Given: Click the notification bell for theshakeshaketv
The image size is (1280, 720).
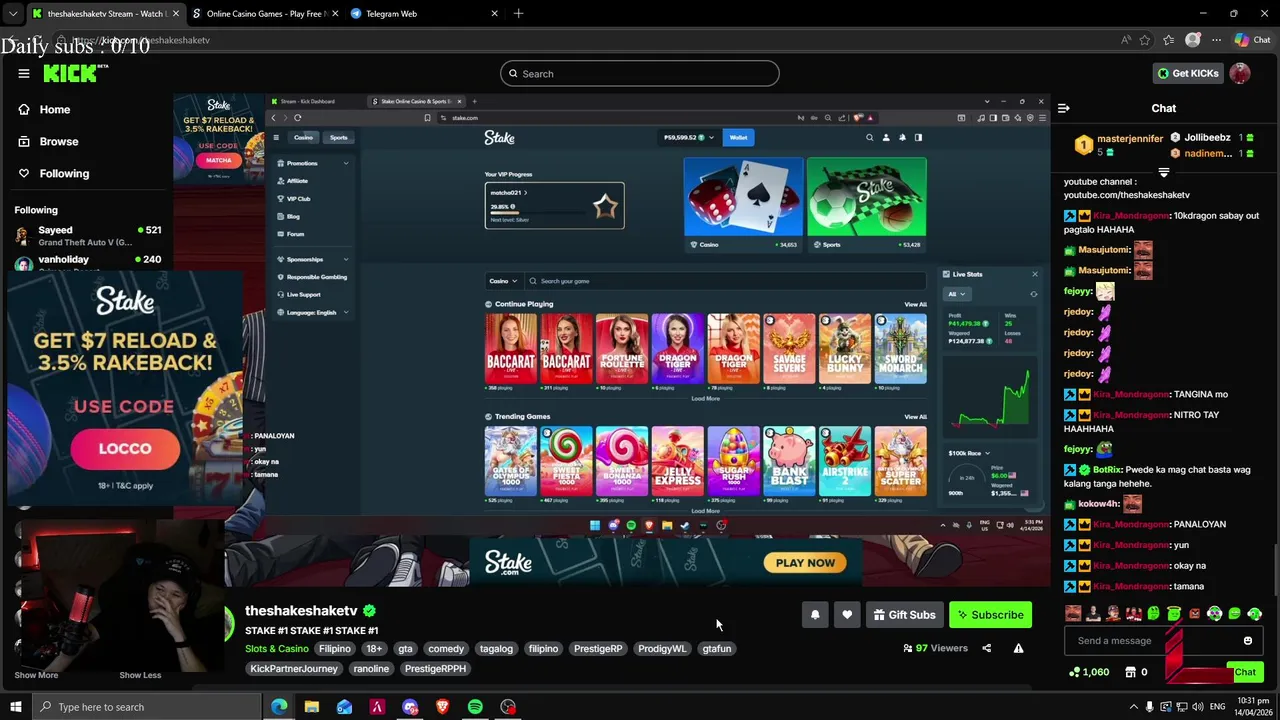Looking at the screenshot, I should (815, 615).
